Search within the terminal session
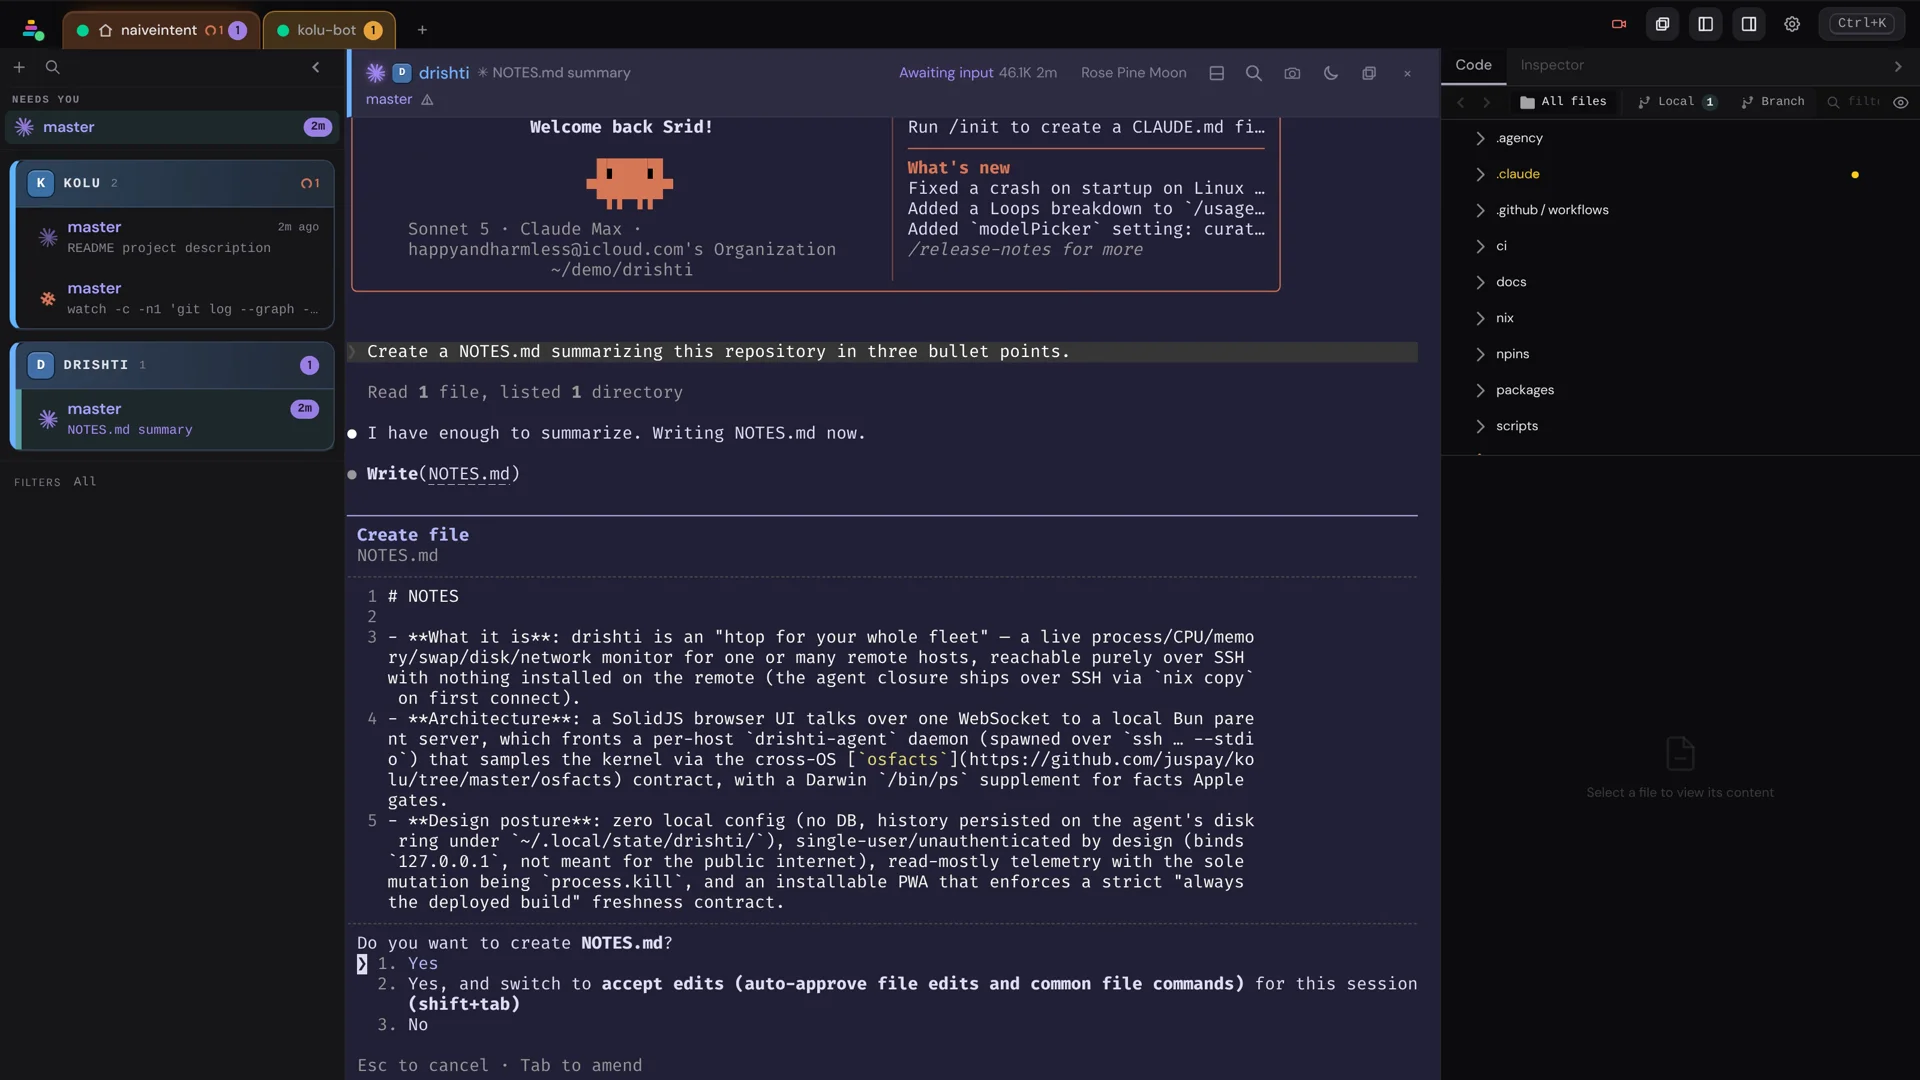This screenshot has height=1080, width=1920. point(1254,73)
